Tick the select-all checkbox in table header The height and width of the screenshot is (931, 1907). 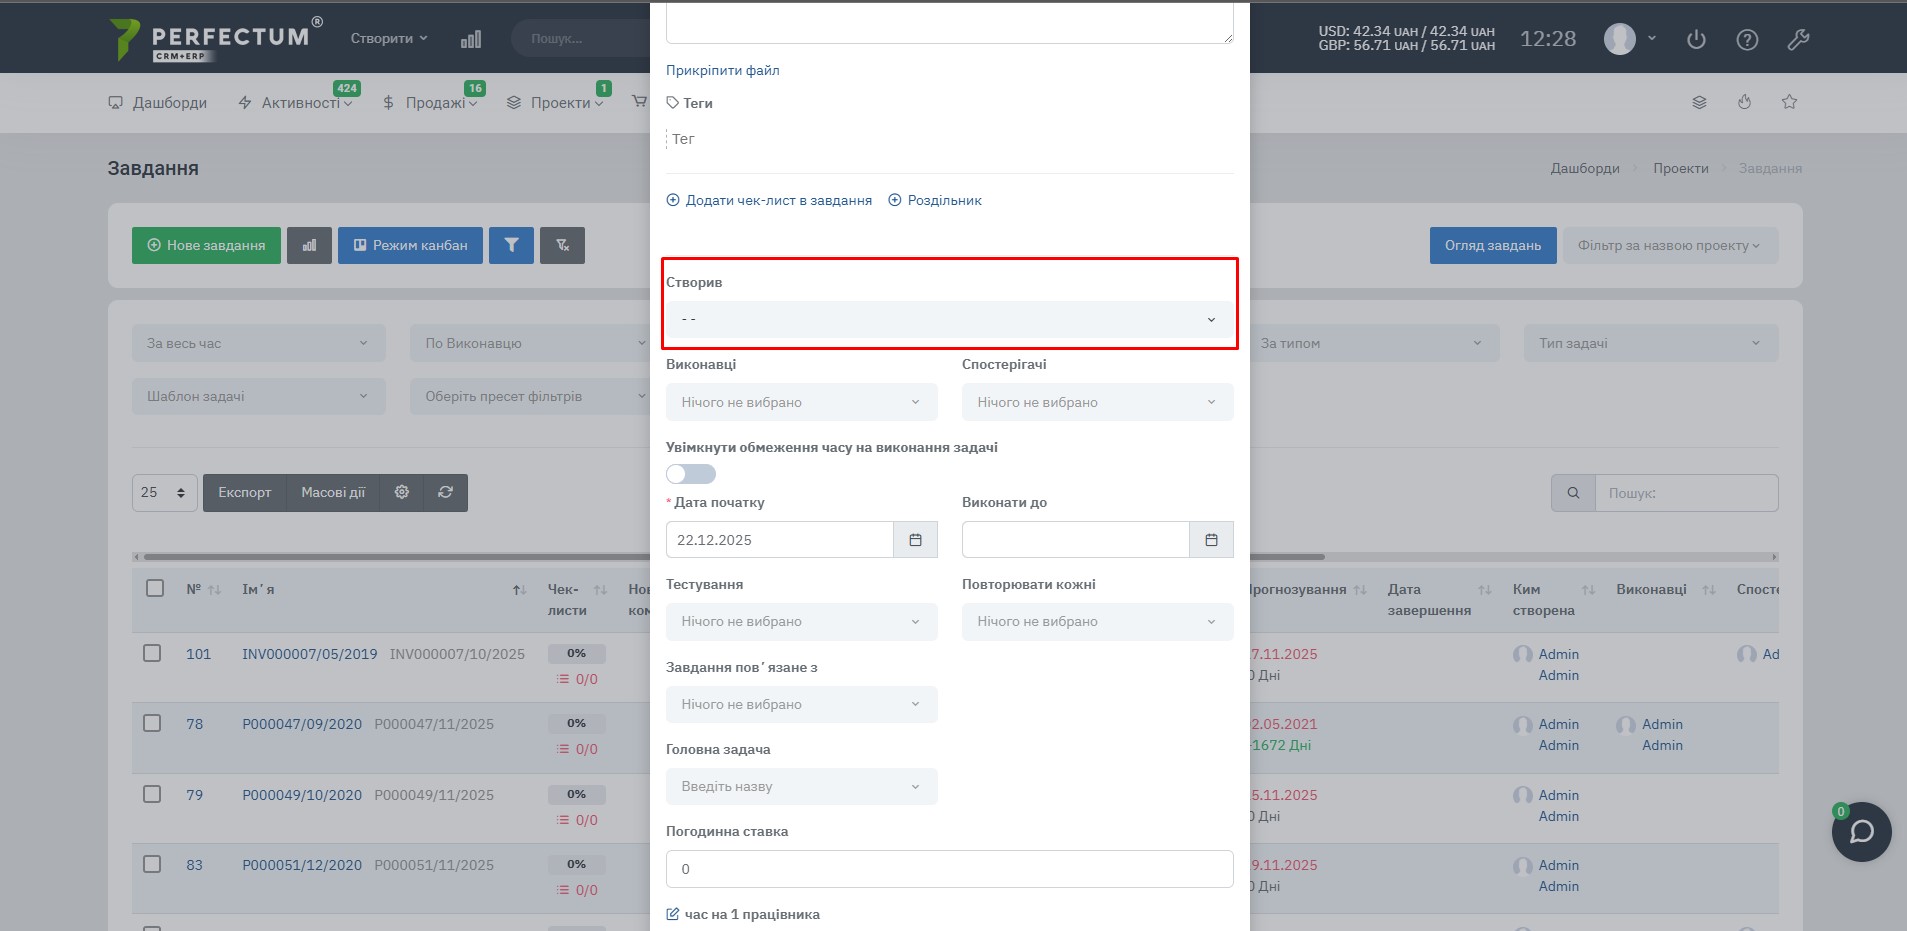click(155, 588)
